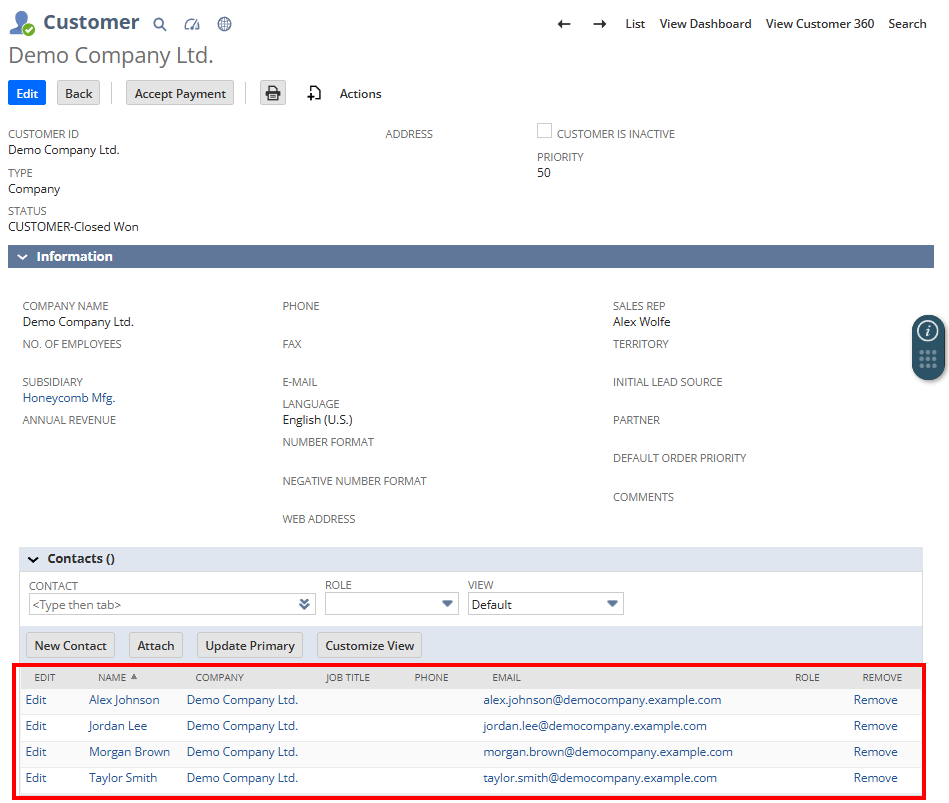Go to previous record with left arrow
The image size is (949, 803).
coord(564,24)
